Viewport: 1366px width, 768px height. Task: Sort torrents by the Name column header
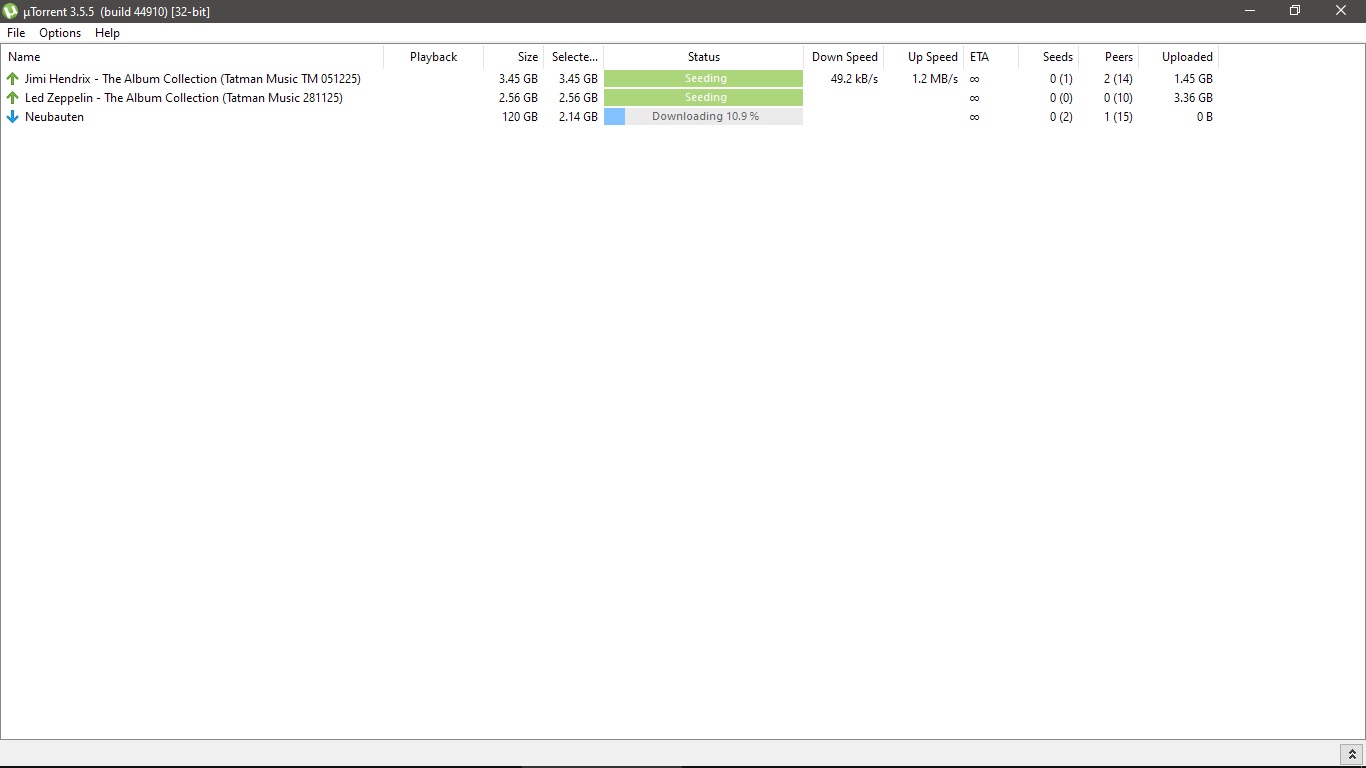[x=192, y=57]
